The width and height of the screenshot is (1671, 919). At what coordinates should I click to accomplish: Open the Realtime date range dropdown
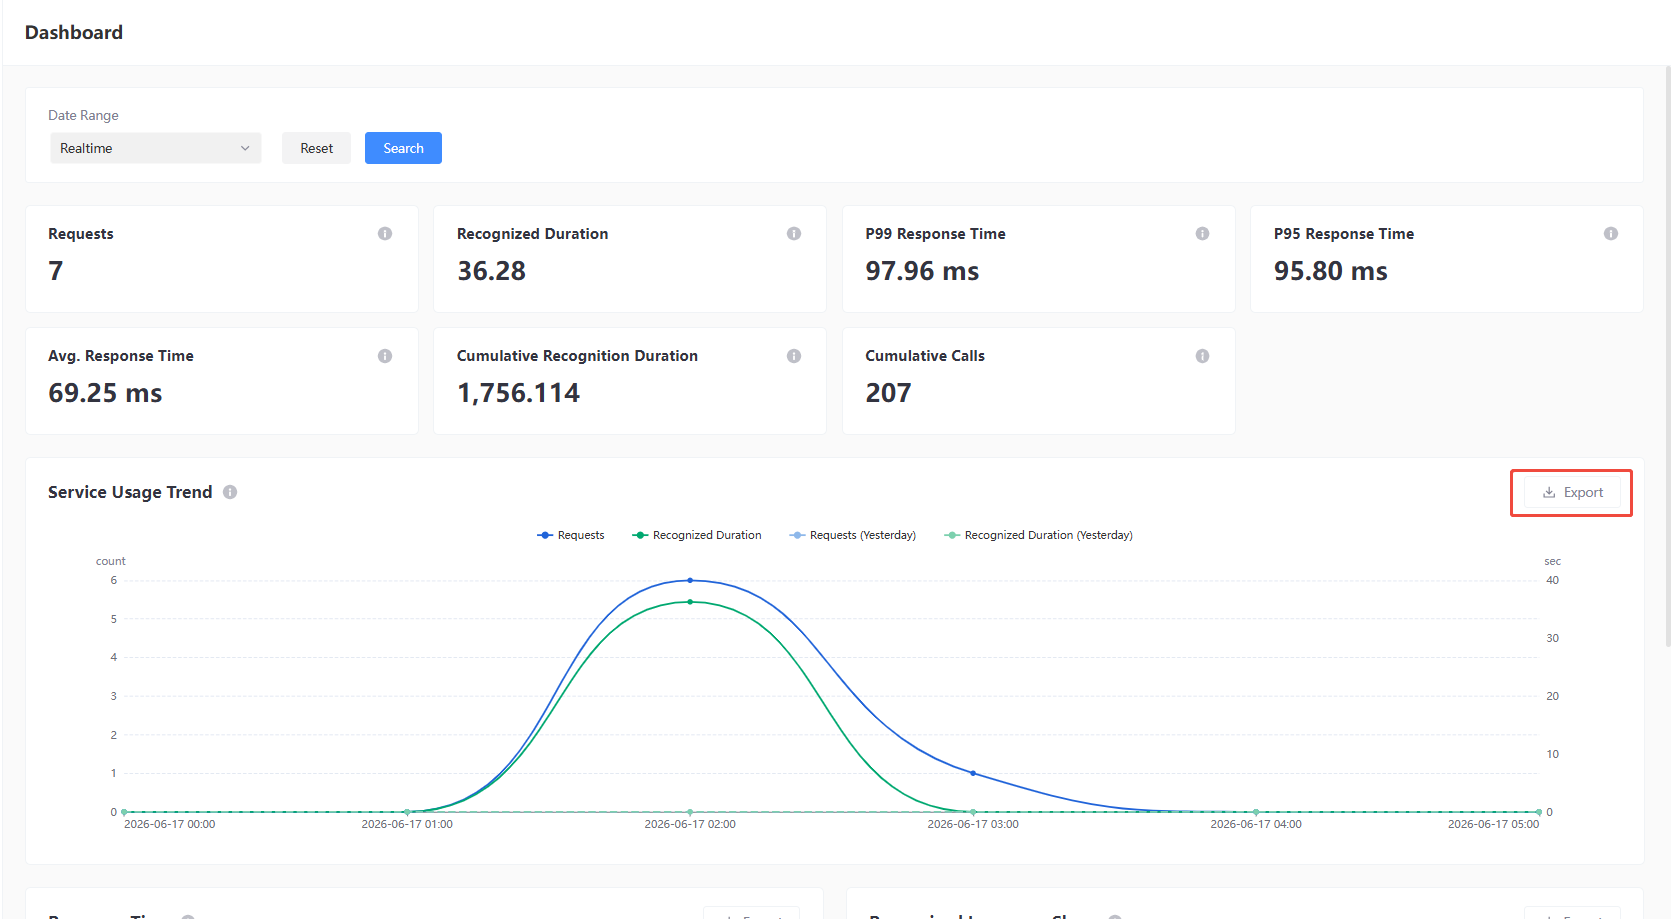click(156, 148)
